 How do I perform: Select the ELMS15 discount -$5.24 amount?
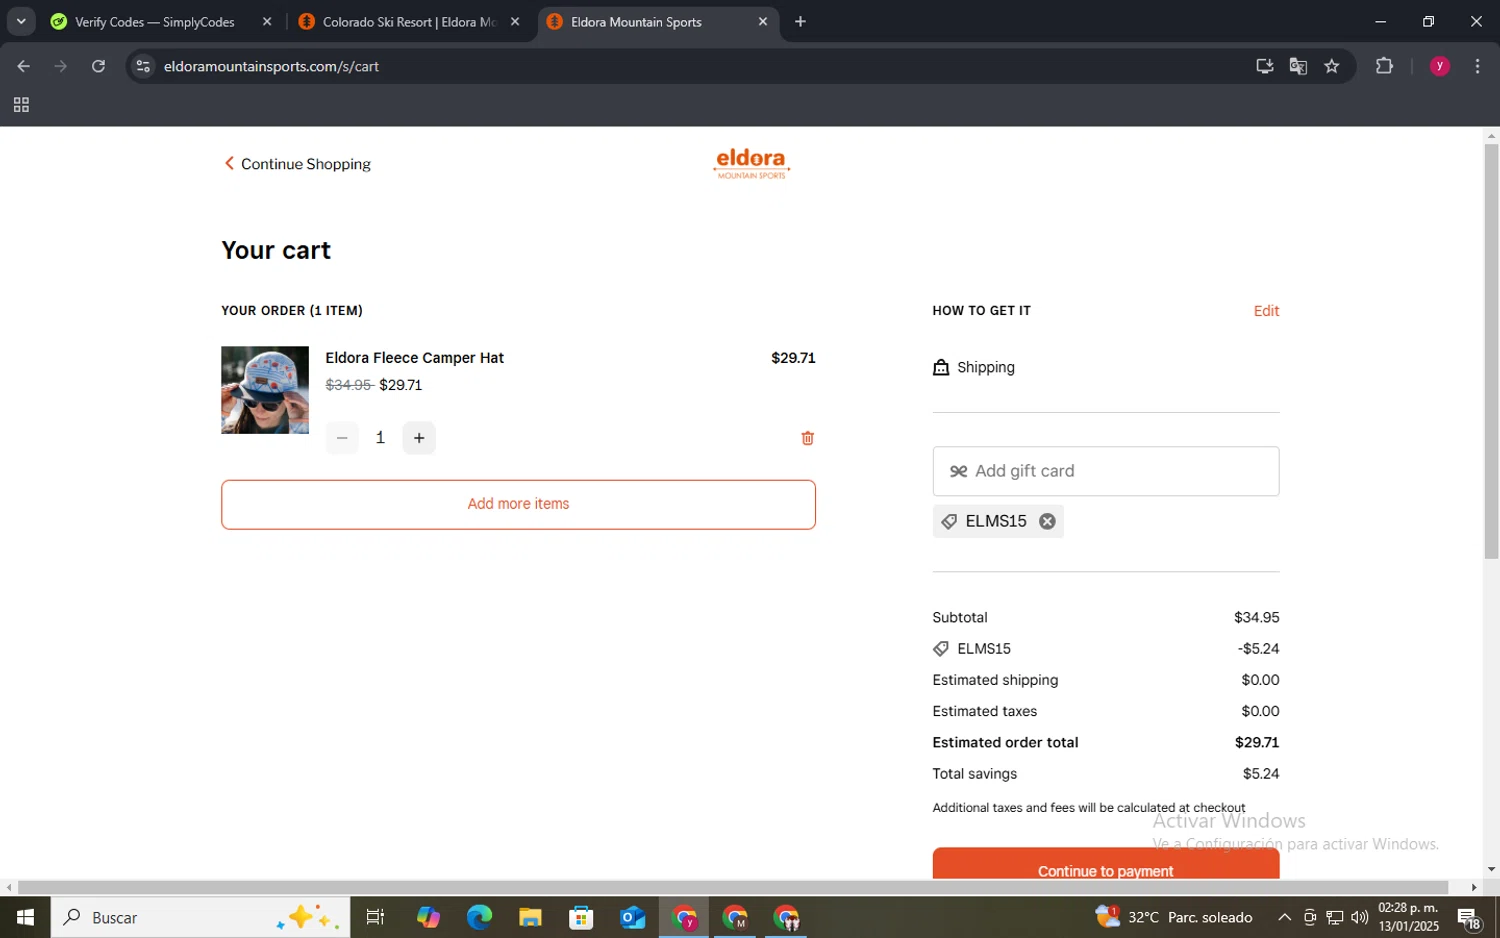coord(1258,649)
